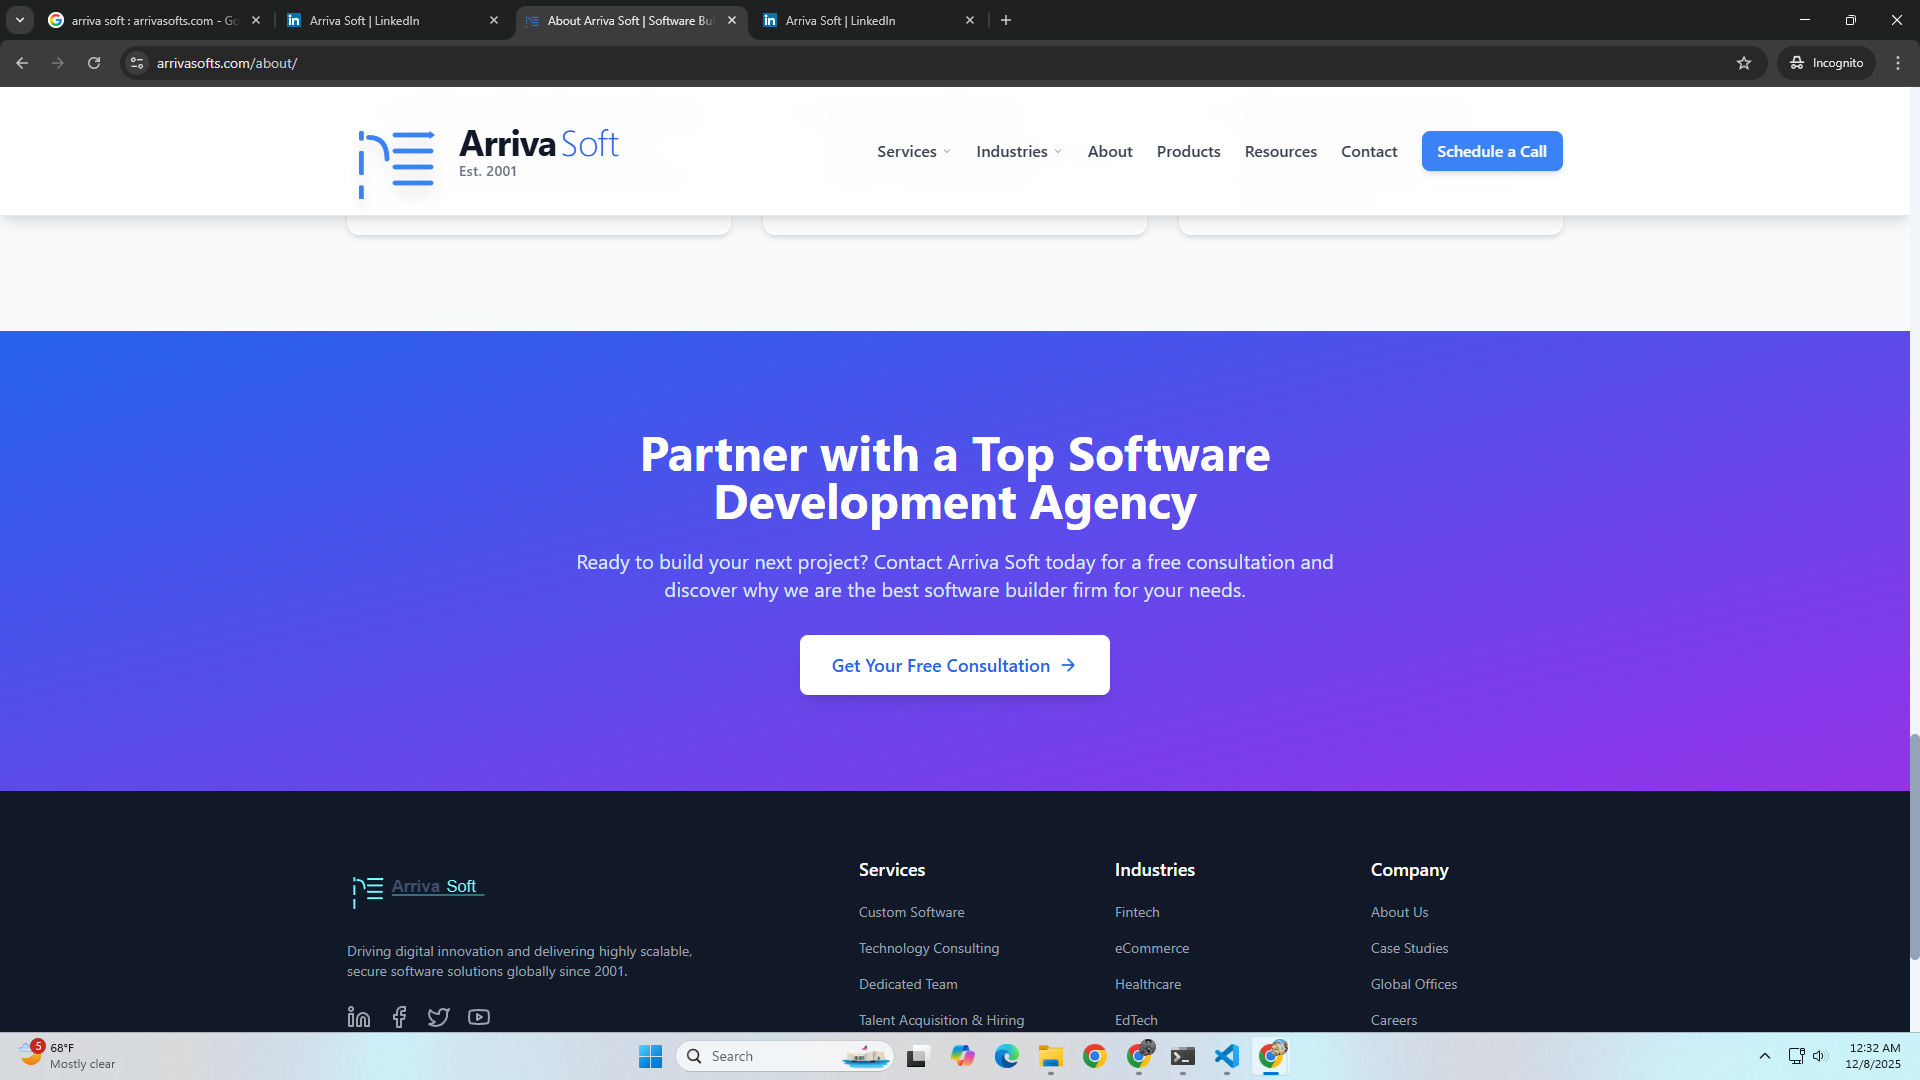Click the Schedule a Call button
Screen dimensions: 1920x1080
click(1491, 152)
